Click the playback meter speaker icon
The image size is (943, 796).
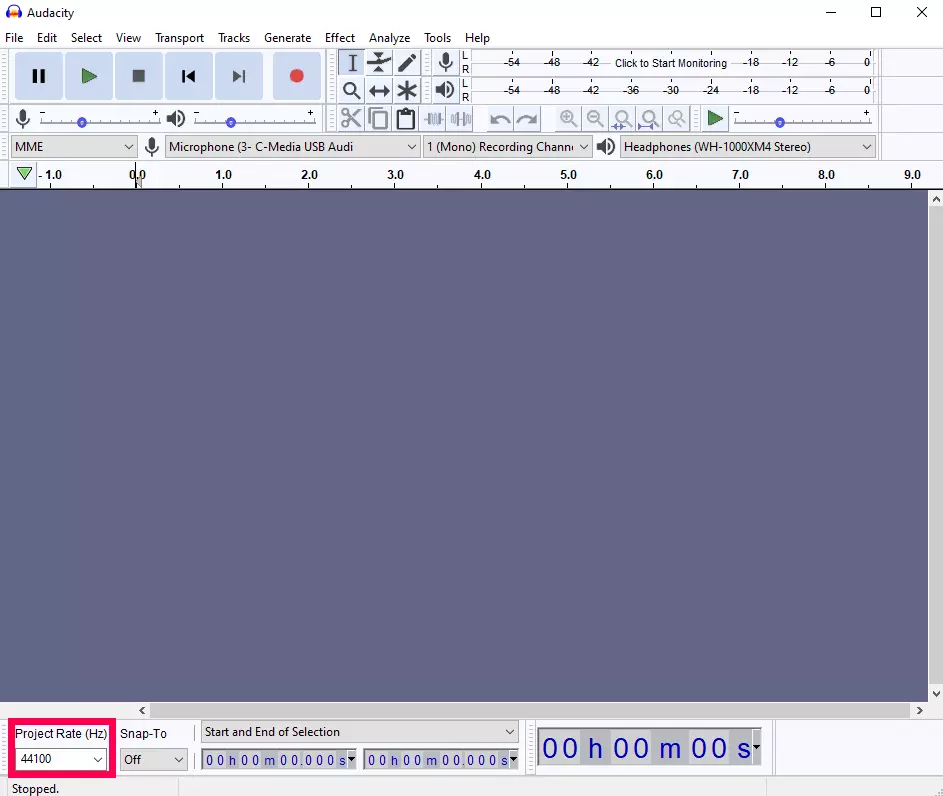tap(446, 90)
